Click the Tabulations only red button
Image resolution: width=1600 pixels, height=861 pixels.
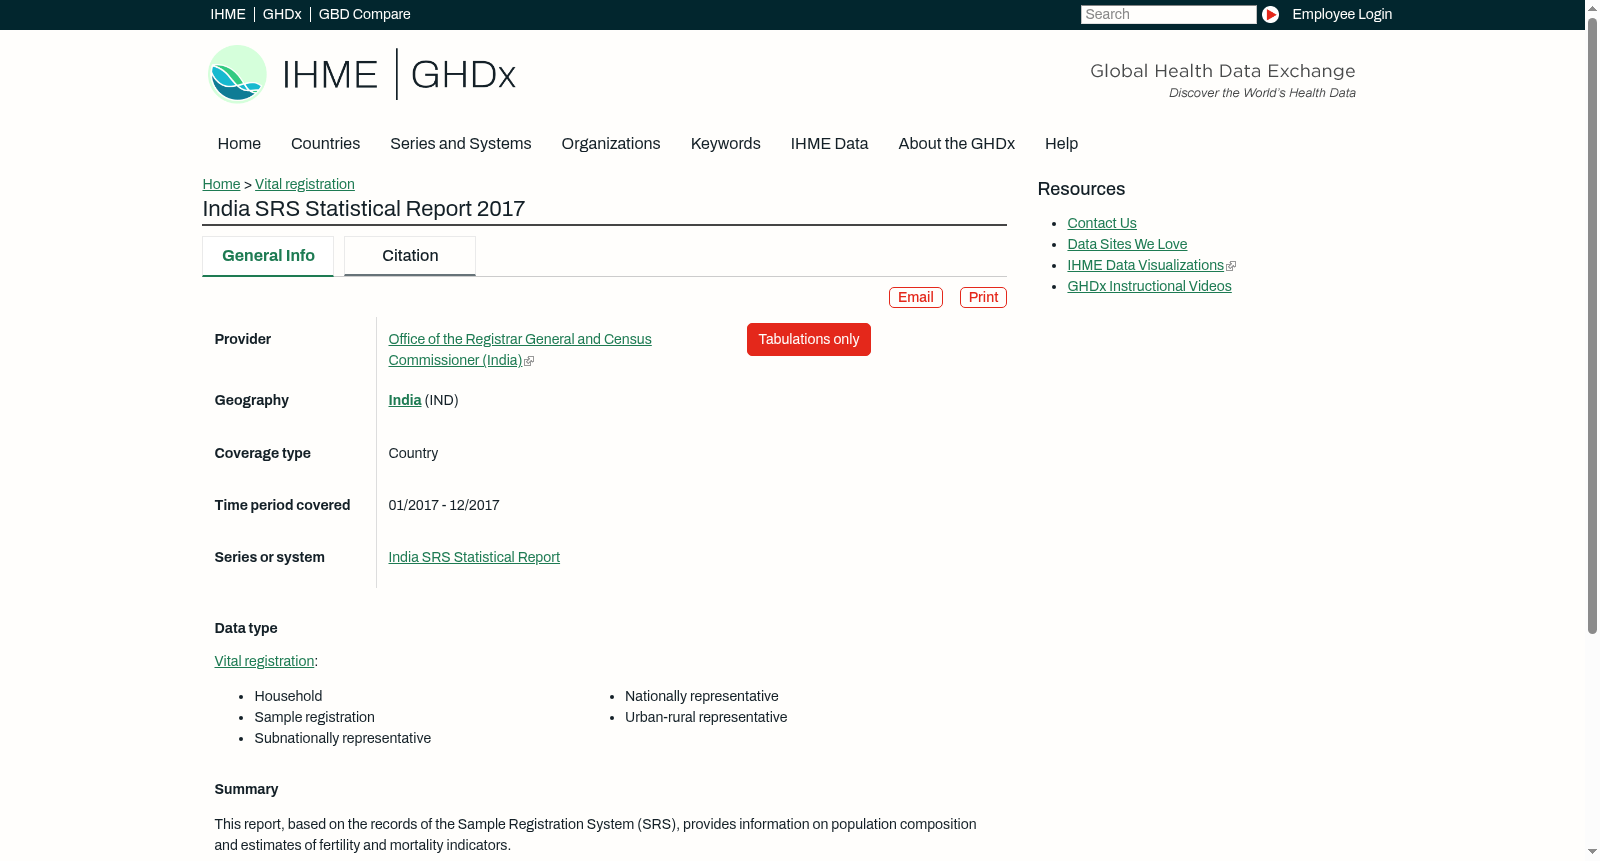pos(808,340)
